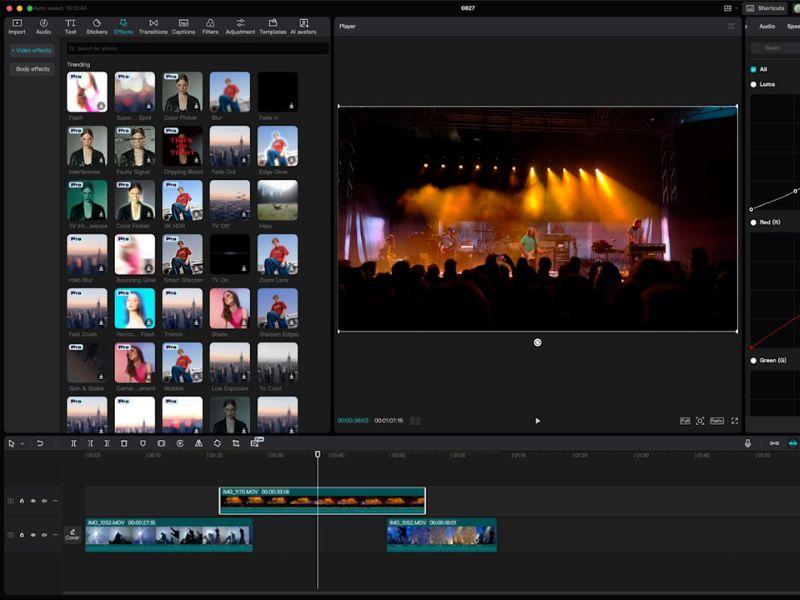Switch to the Captions tab
This screenshot has height=600, width=800.
pos(183,25)
